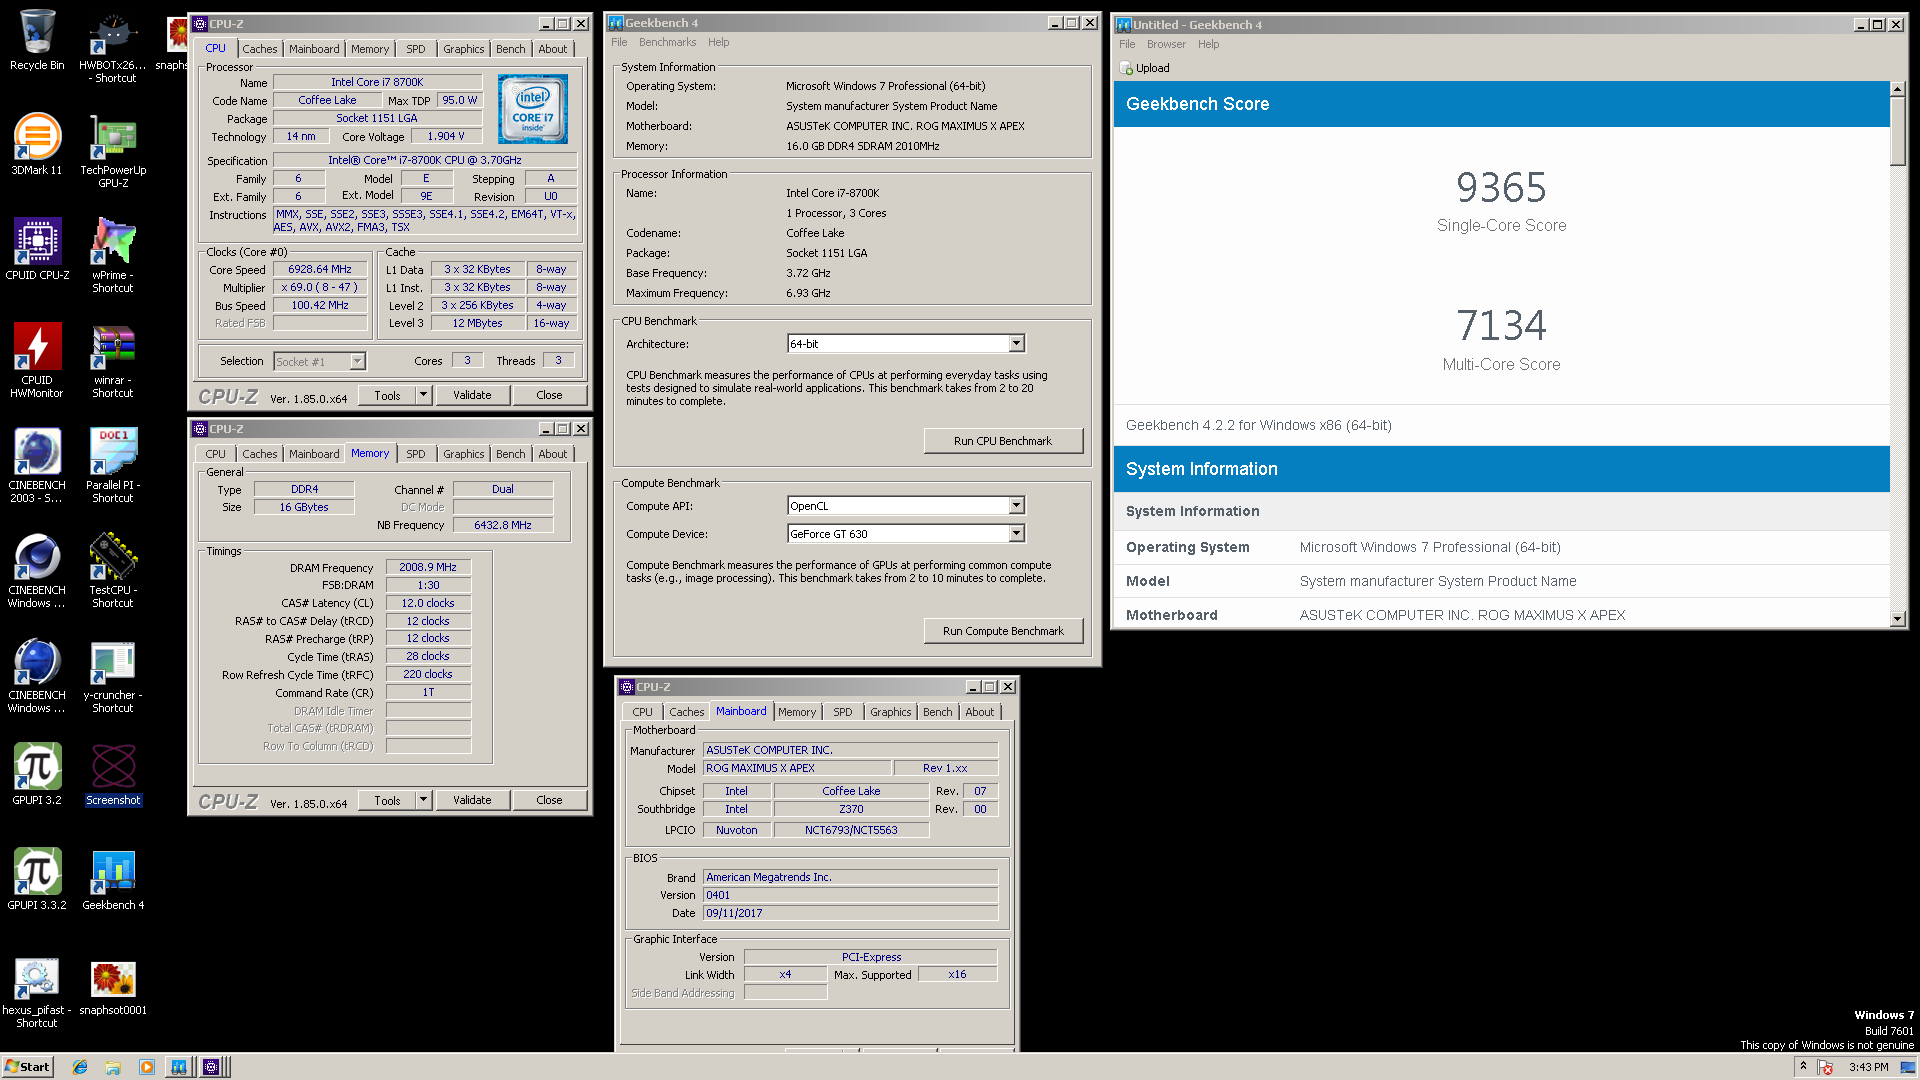Switch to Caches tab in top CPU-Z

(260, 49)
